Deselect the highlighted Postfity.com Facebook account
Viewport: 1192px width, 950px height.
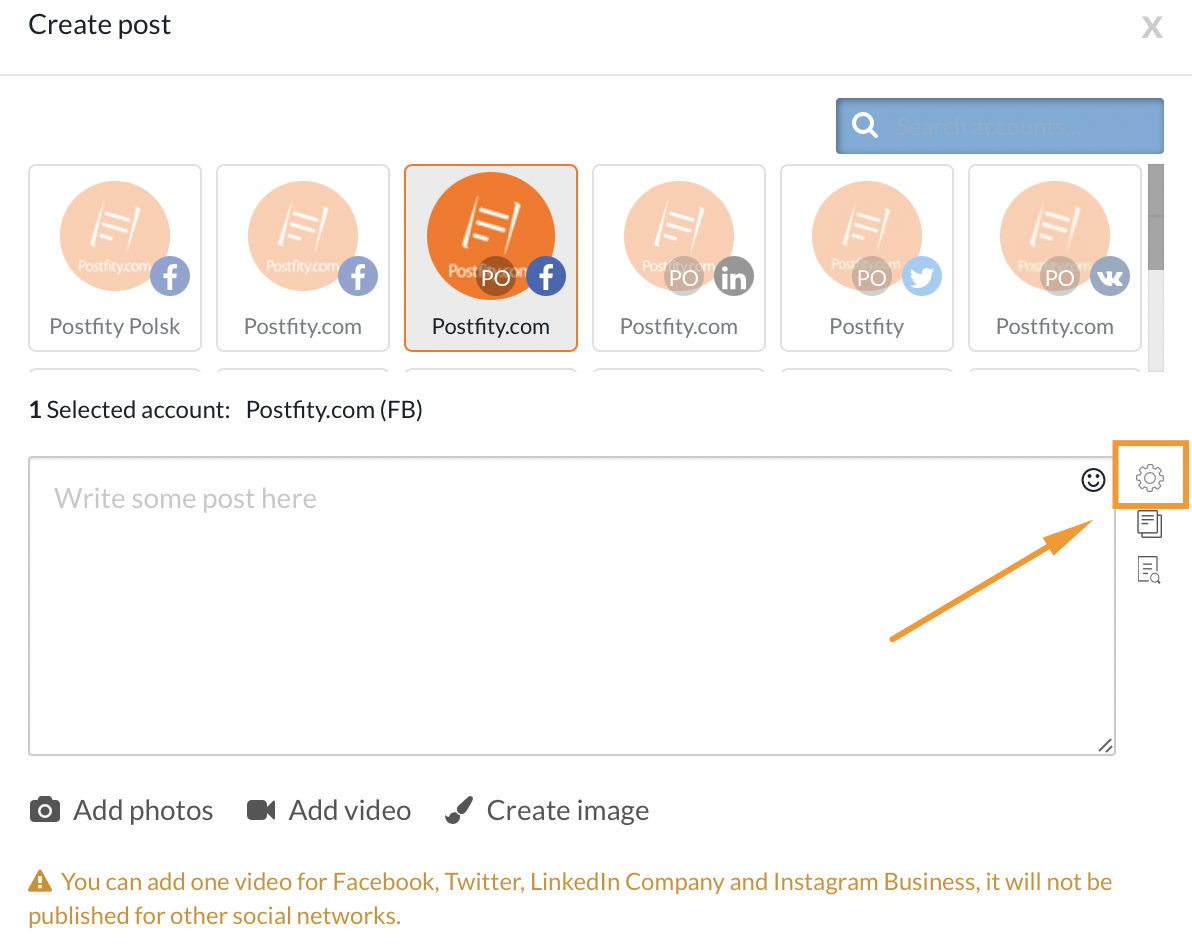(x=491, y=258)
